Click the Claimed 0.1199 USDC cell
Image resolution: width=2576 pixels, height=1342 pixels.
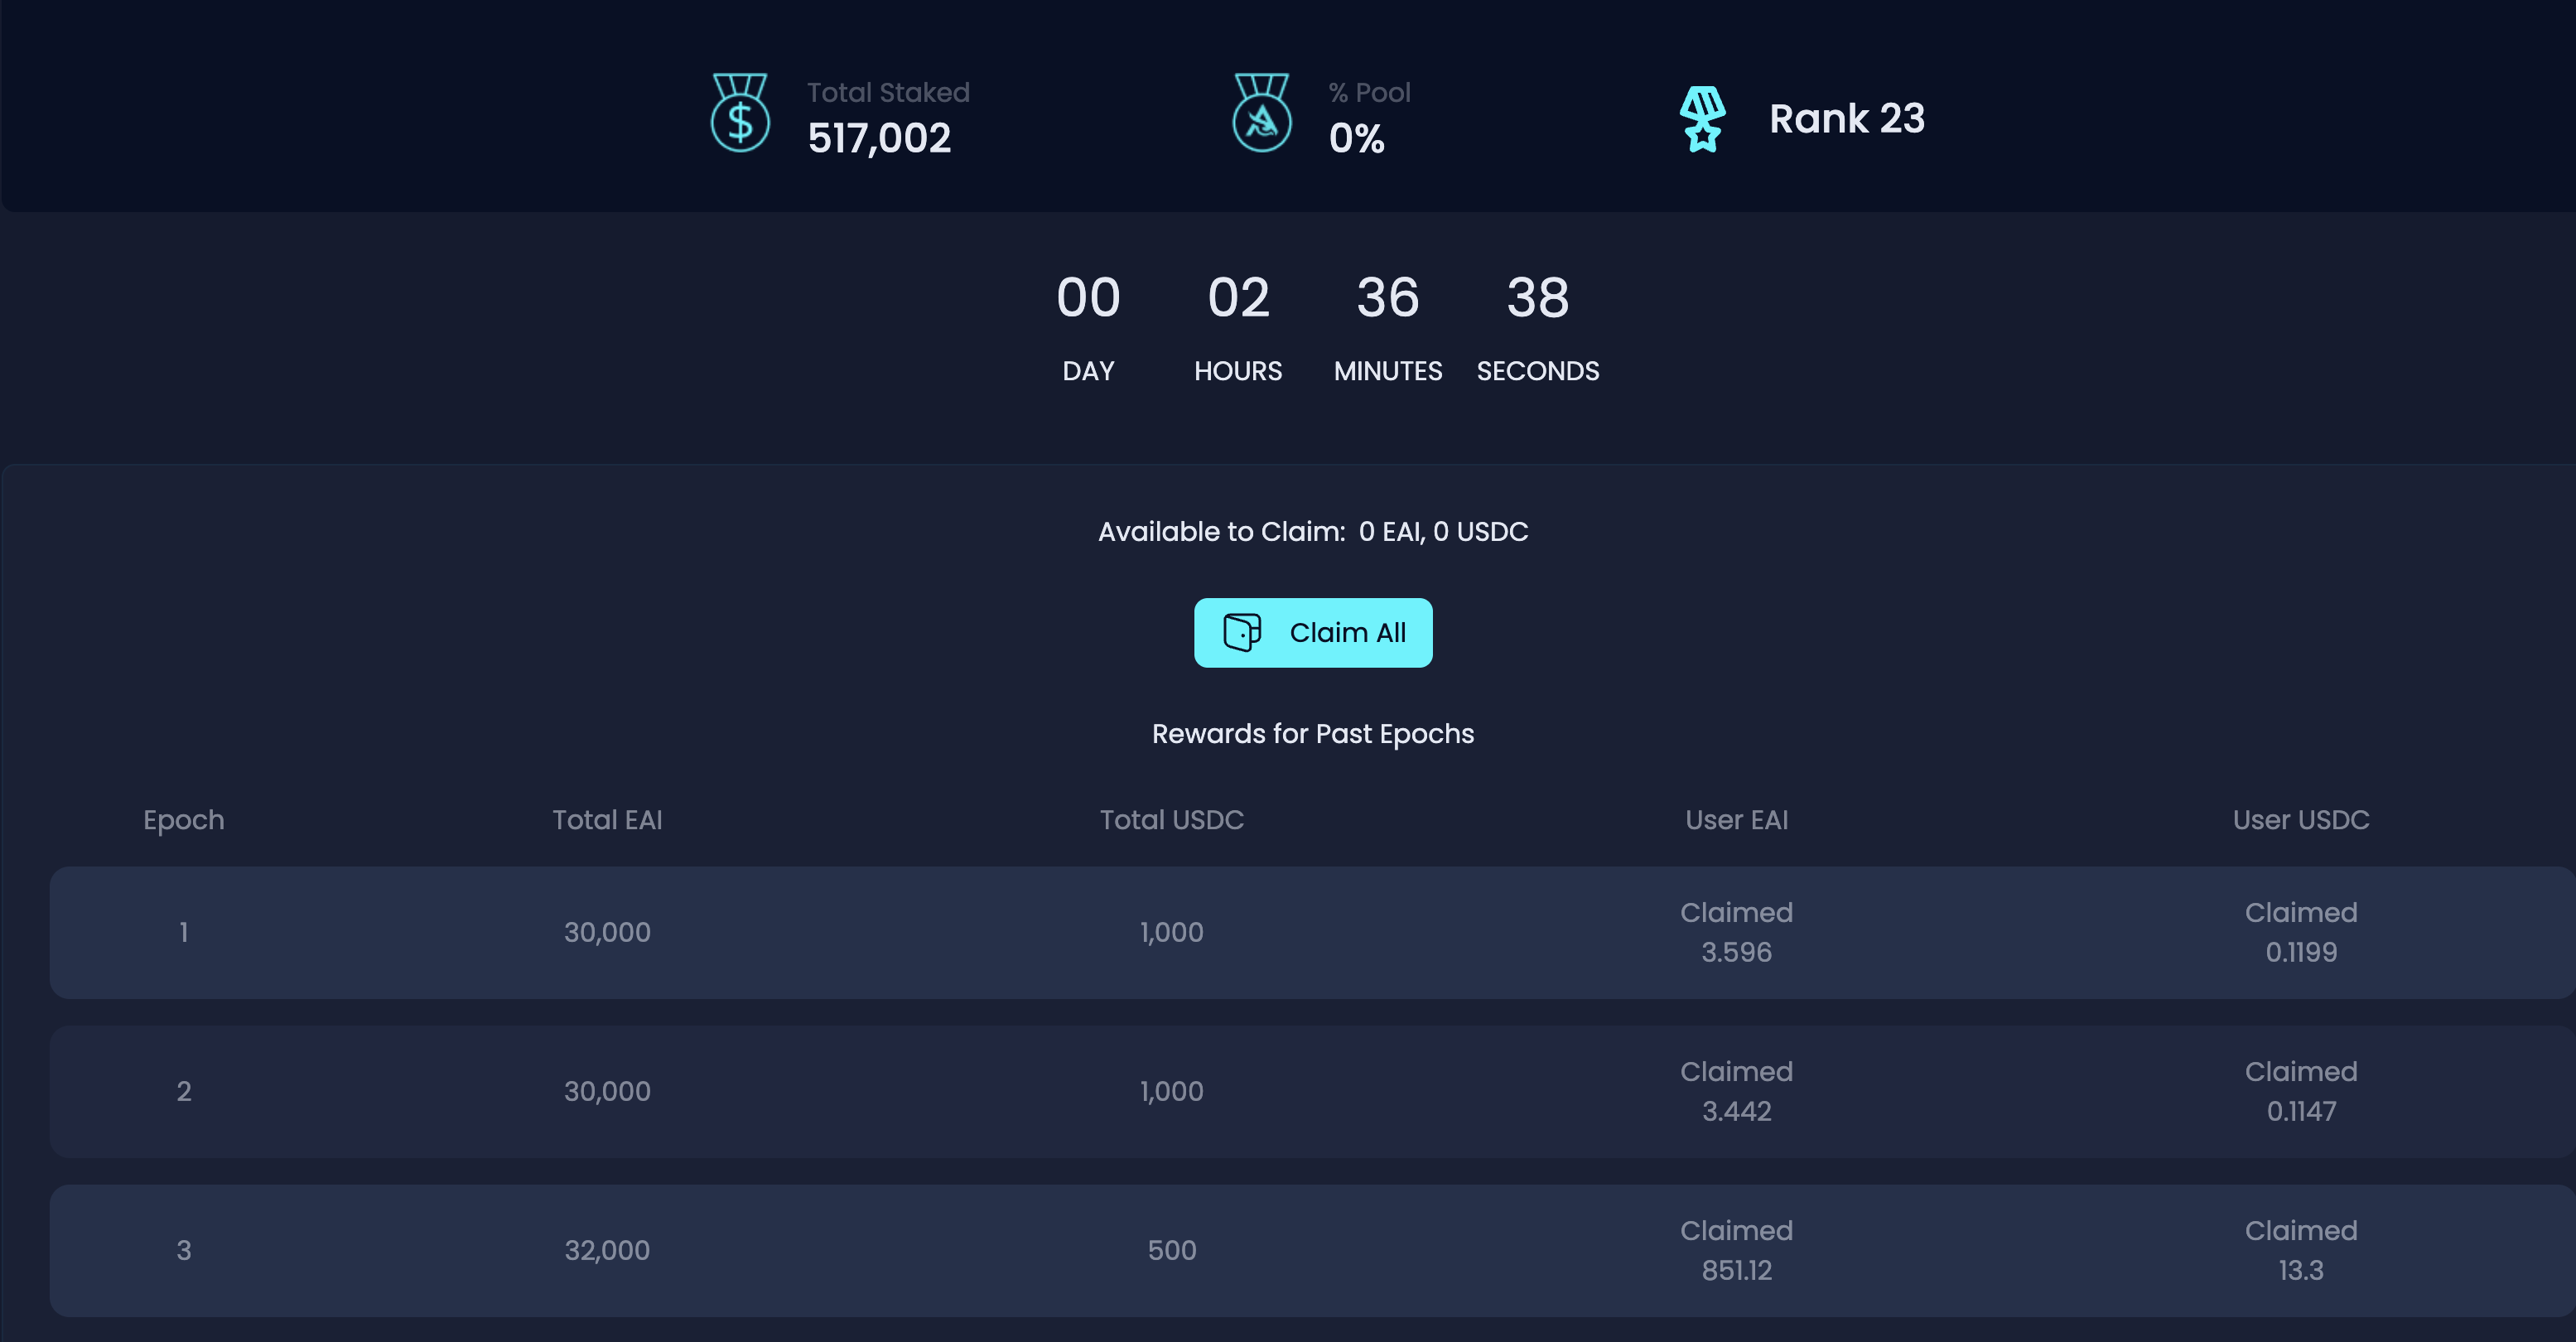[x=2300, y=932]
